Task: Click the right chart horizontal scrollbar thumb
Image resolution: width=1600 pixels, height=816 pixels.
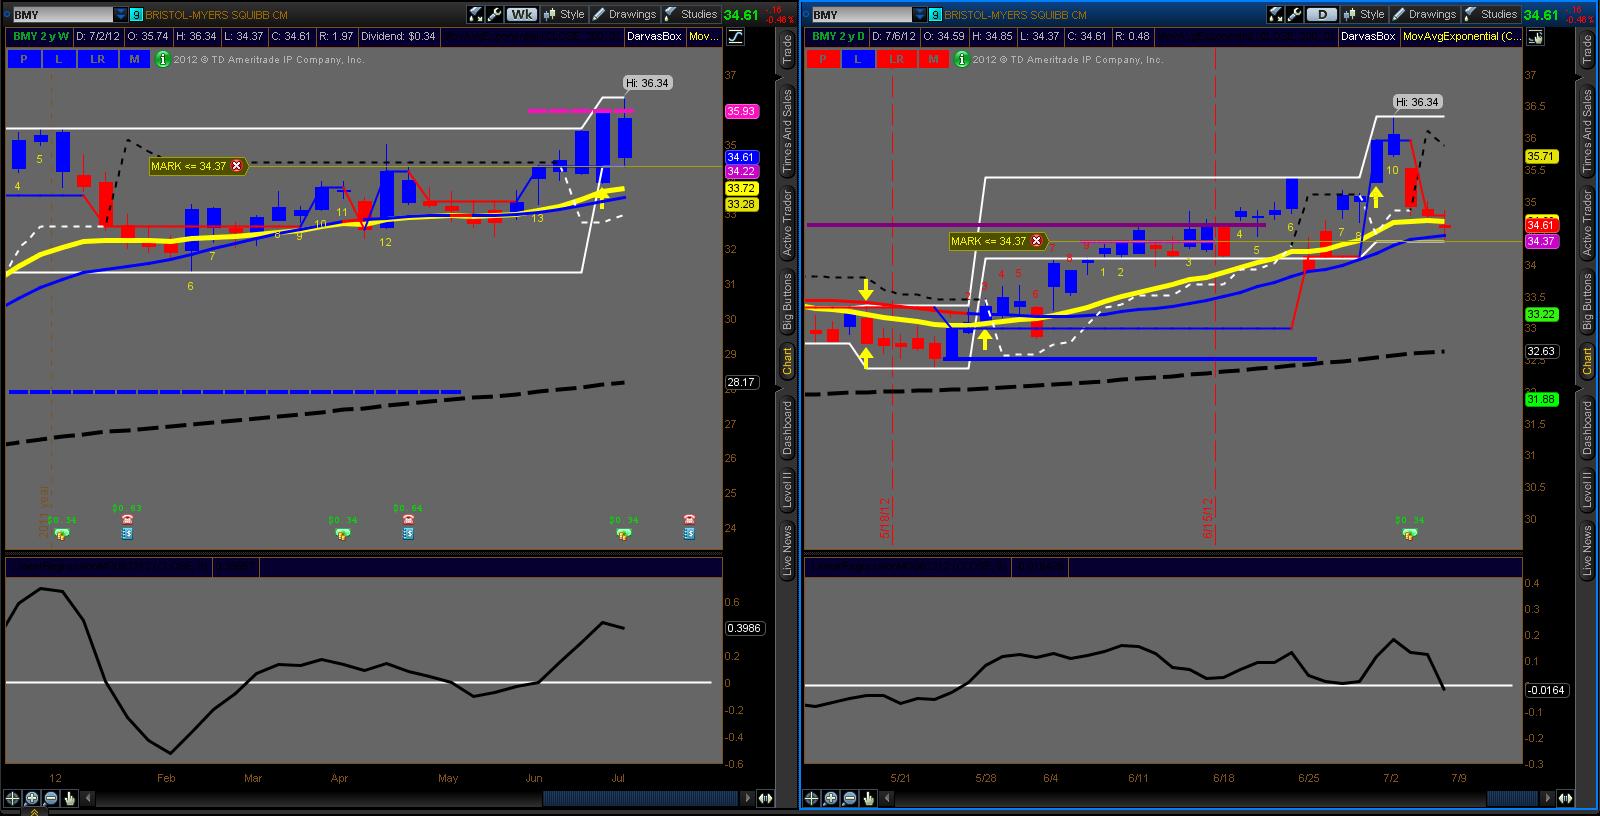Action: tap(1513, 798)
